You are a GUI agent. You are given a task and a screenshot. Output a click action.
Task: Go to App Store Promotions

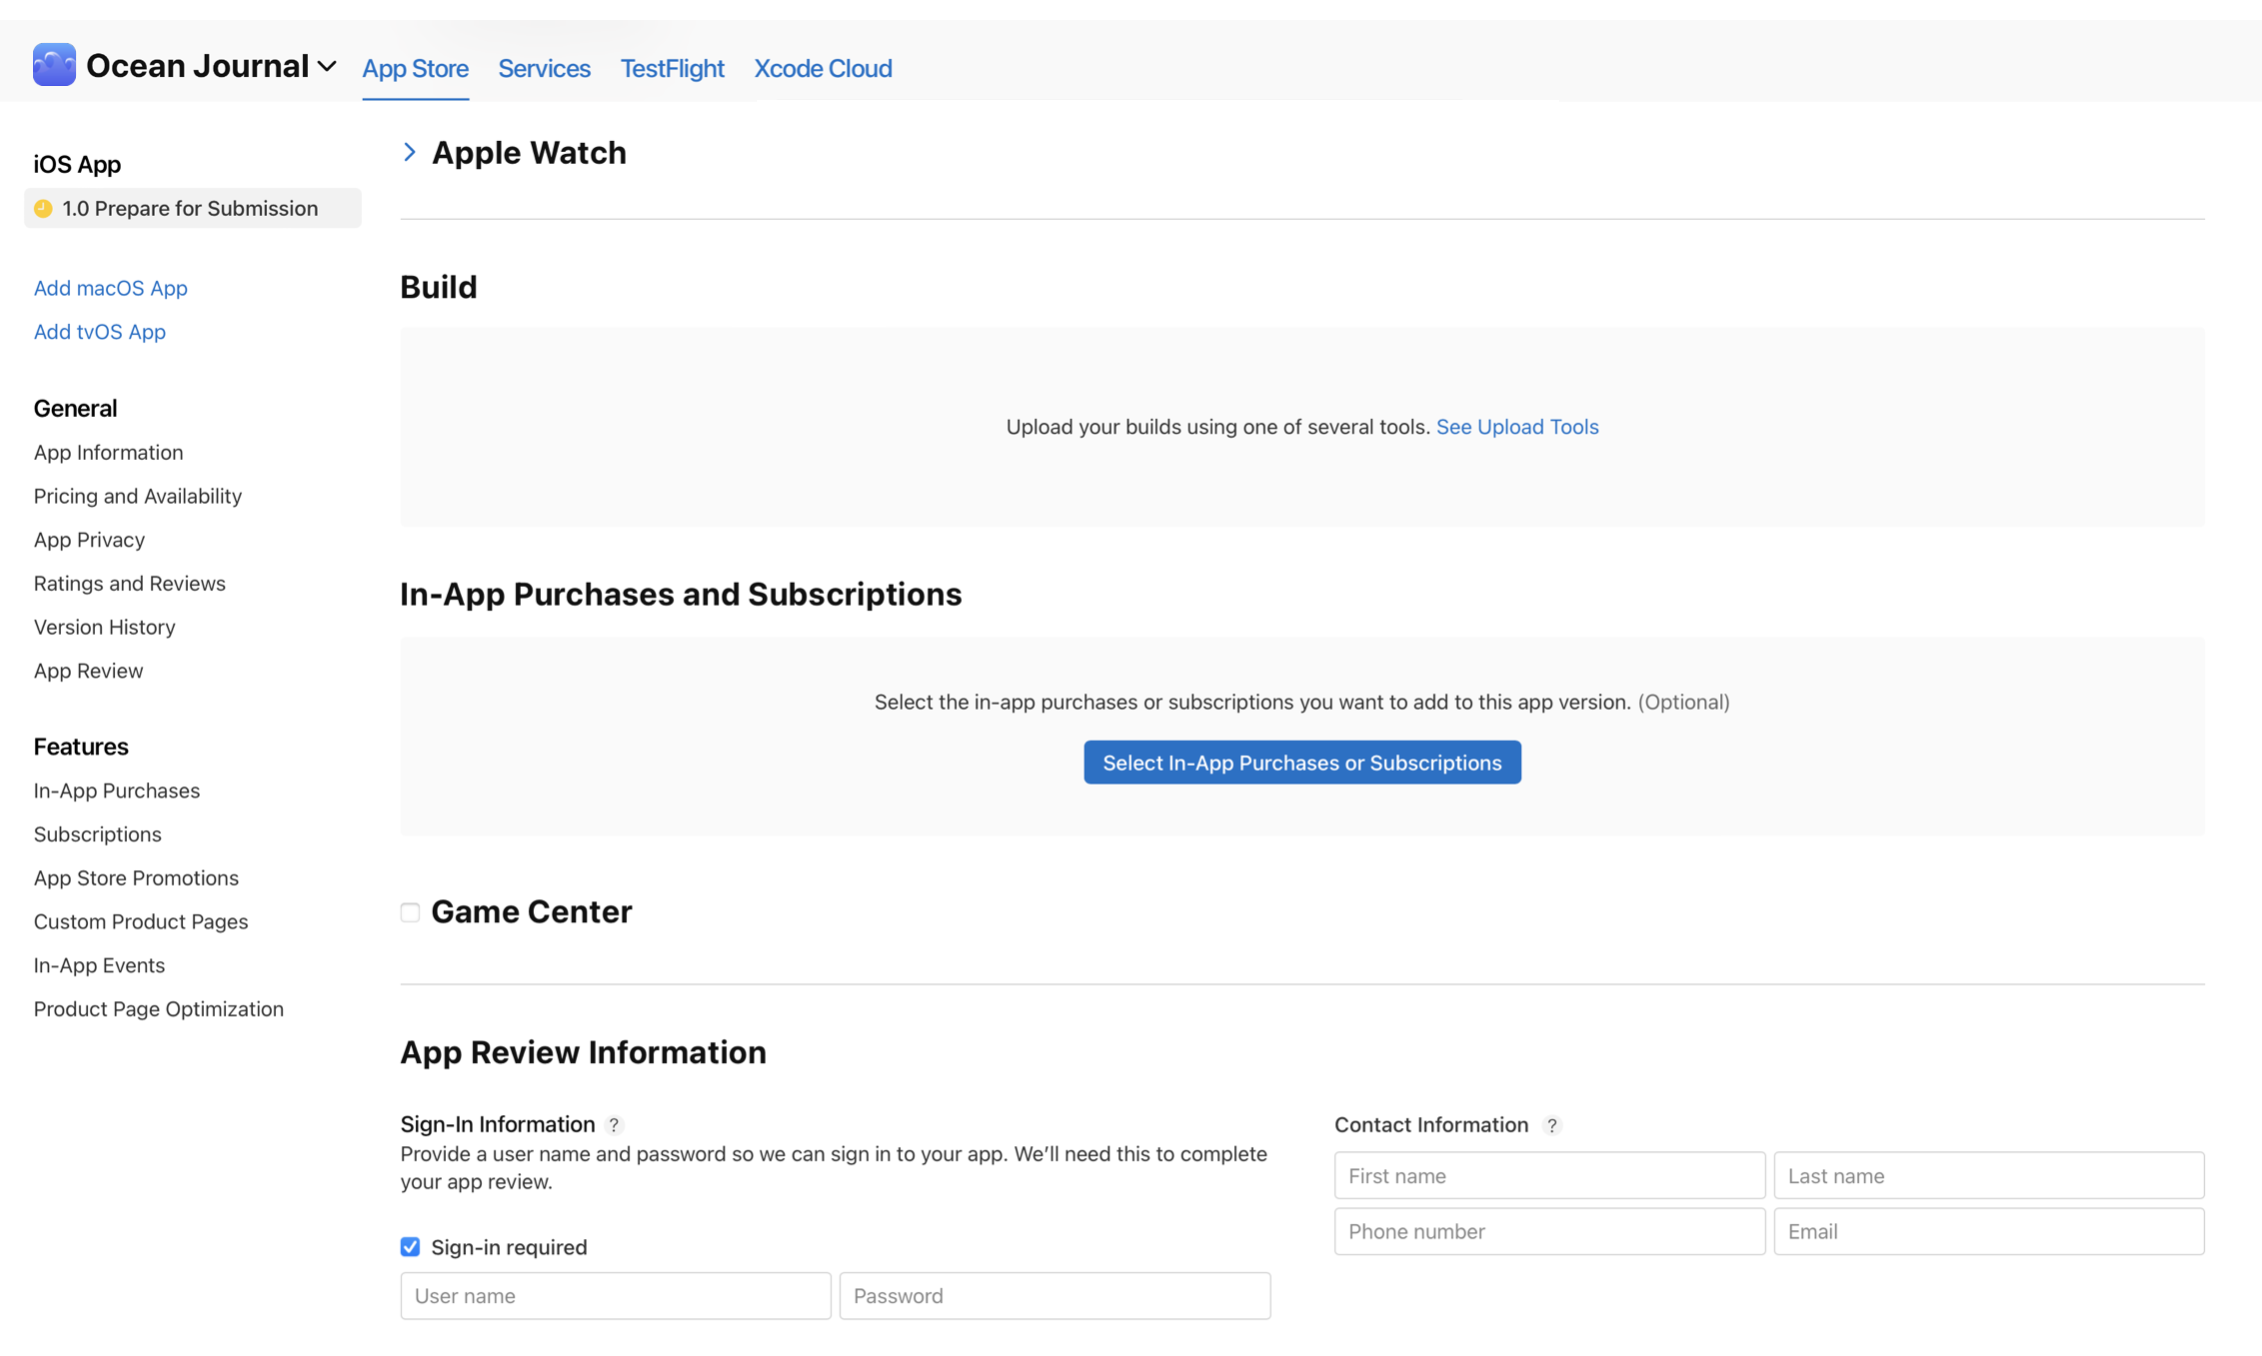(136, 878)
